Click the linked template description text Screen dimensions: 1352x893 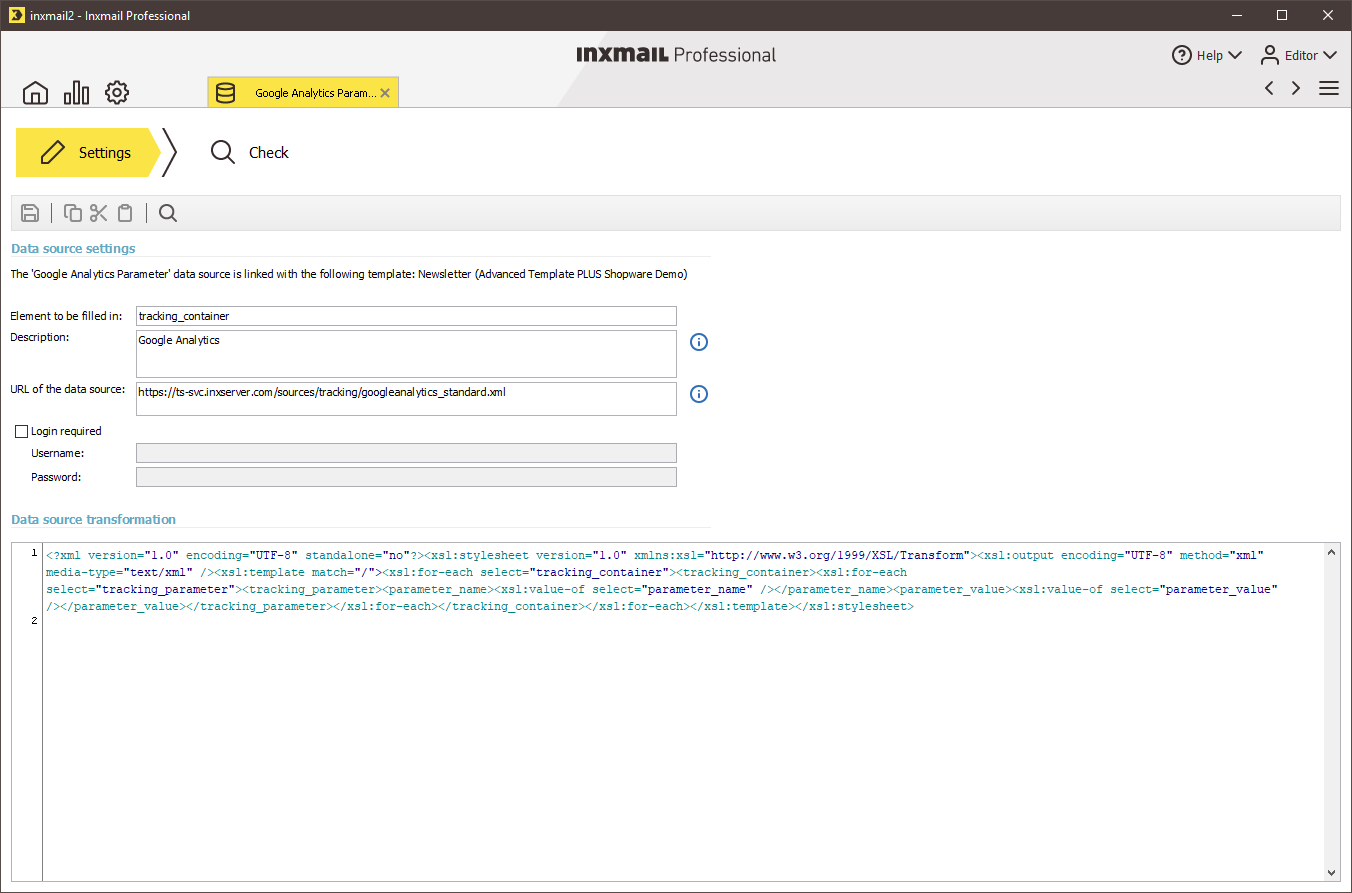click(349, 273)
